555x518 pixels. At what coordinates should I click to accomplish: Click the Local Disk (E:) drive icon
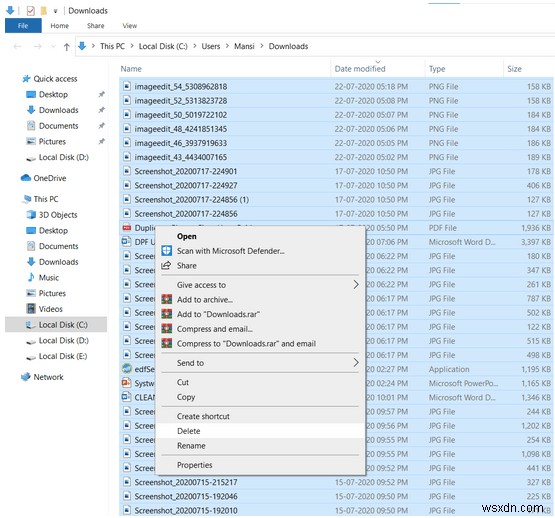pos(31,357)
